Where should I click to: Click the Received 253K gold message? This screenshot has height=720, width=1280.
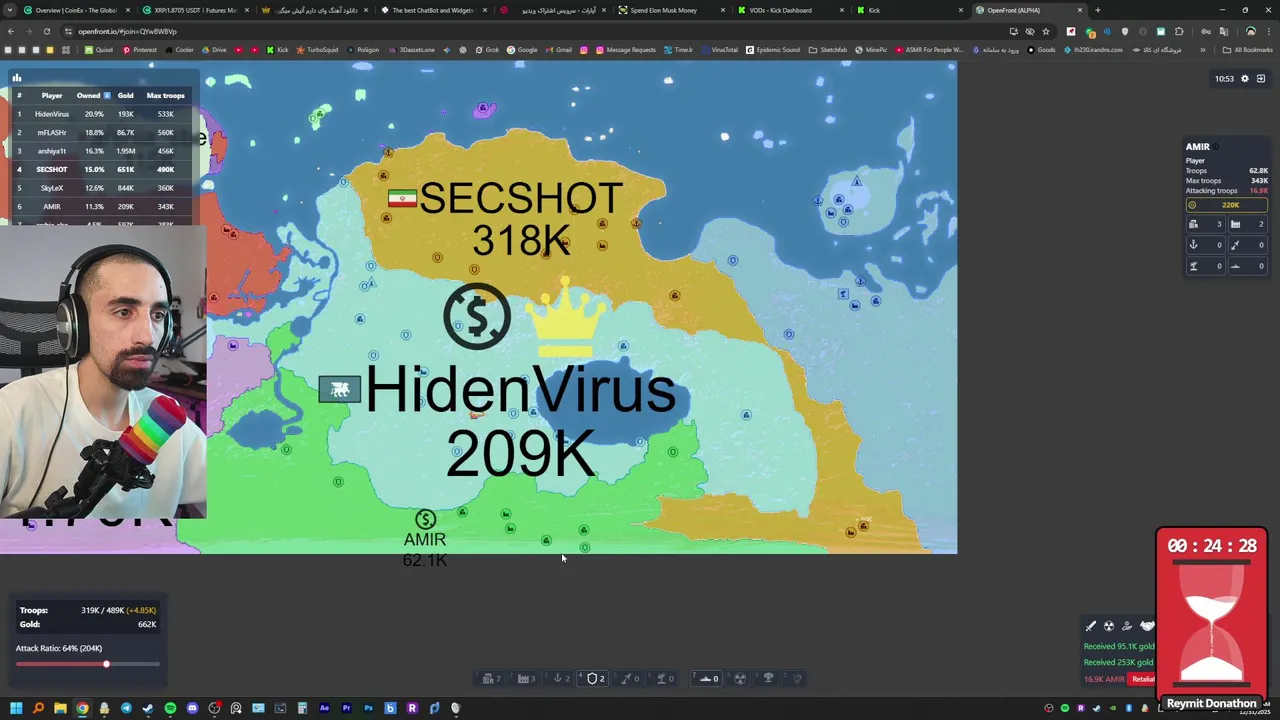(1118, 662)
